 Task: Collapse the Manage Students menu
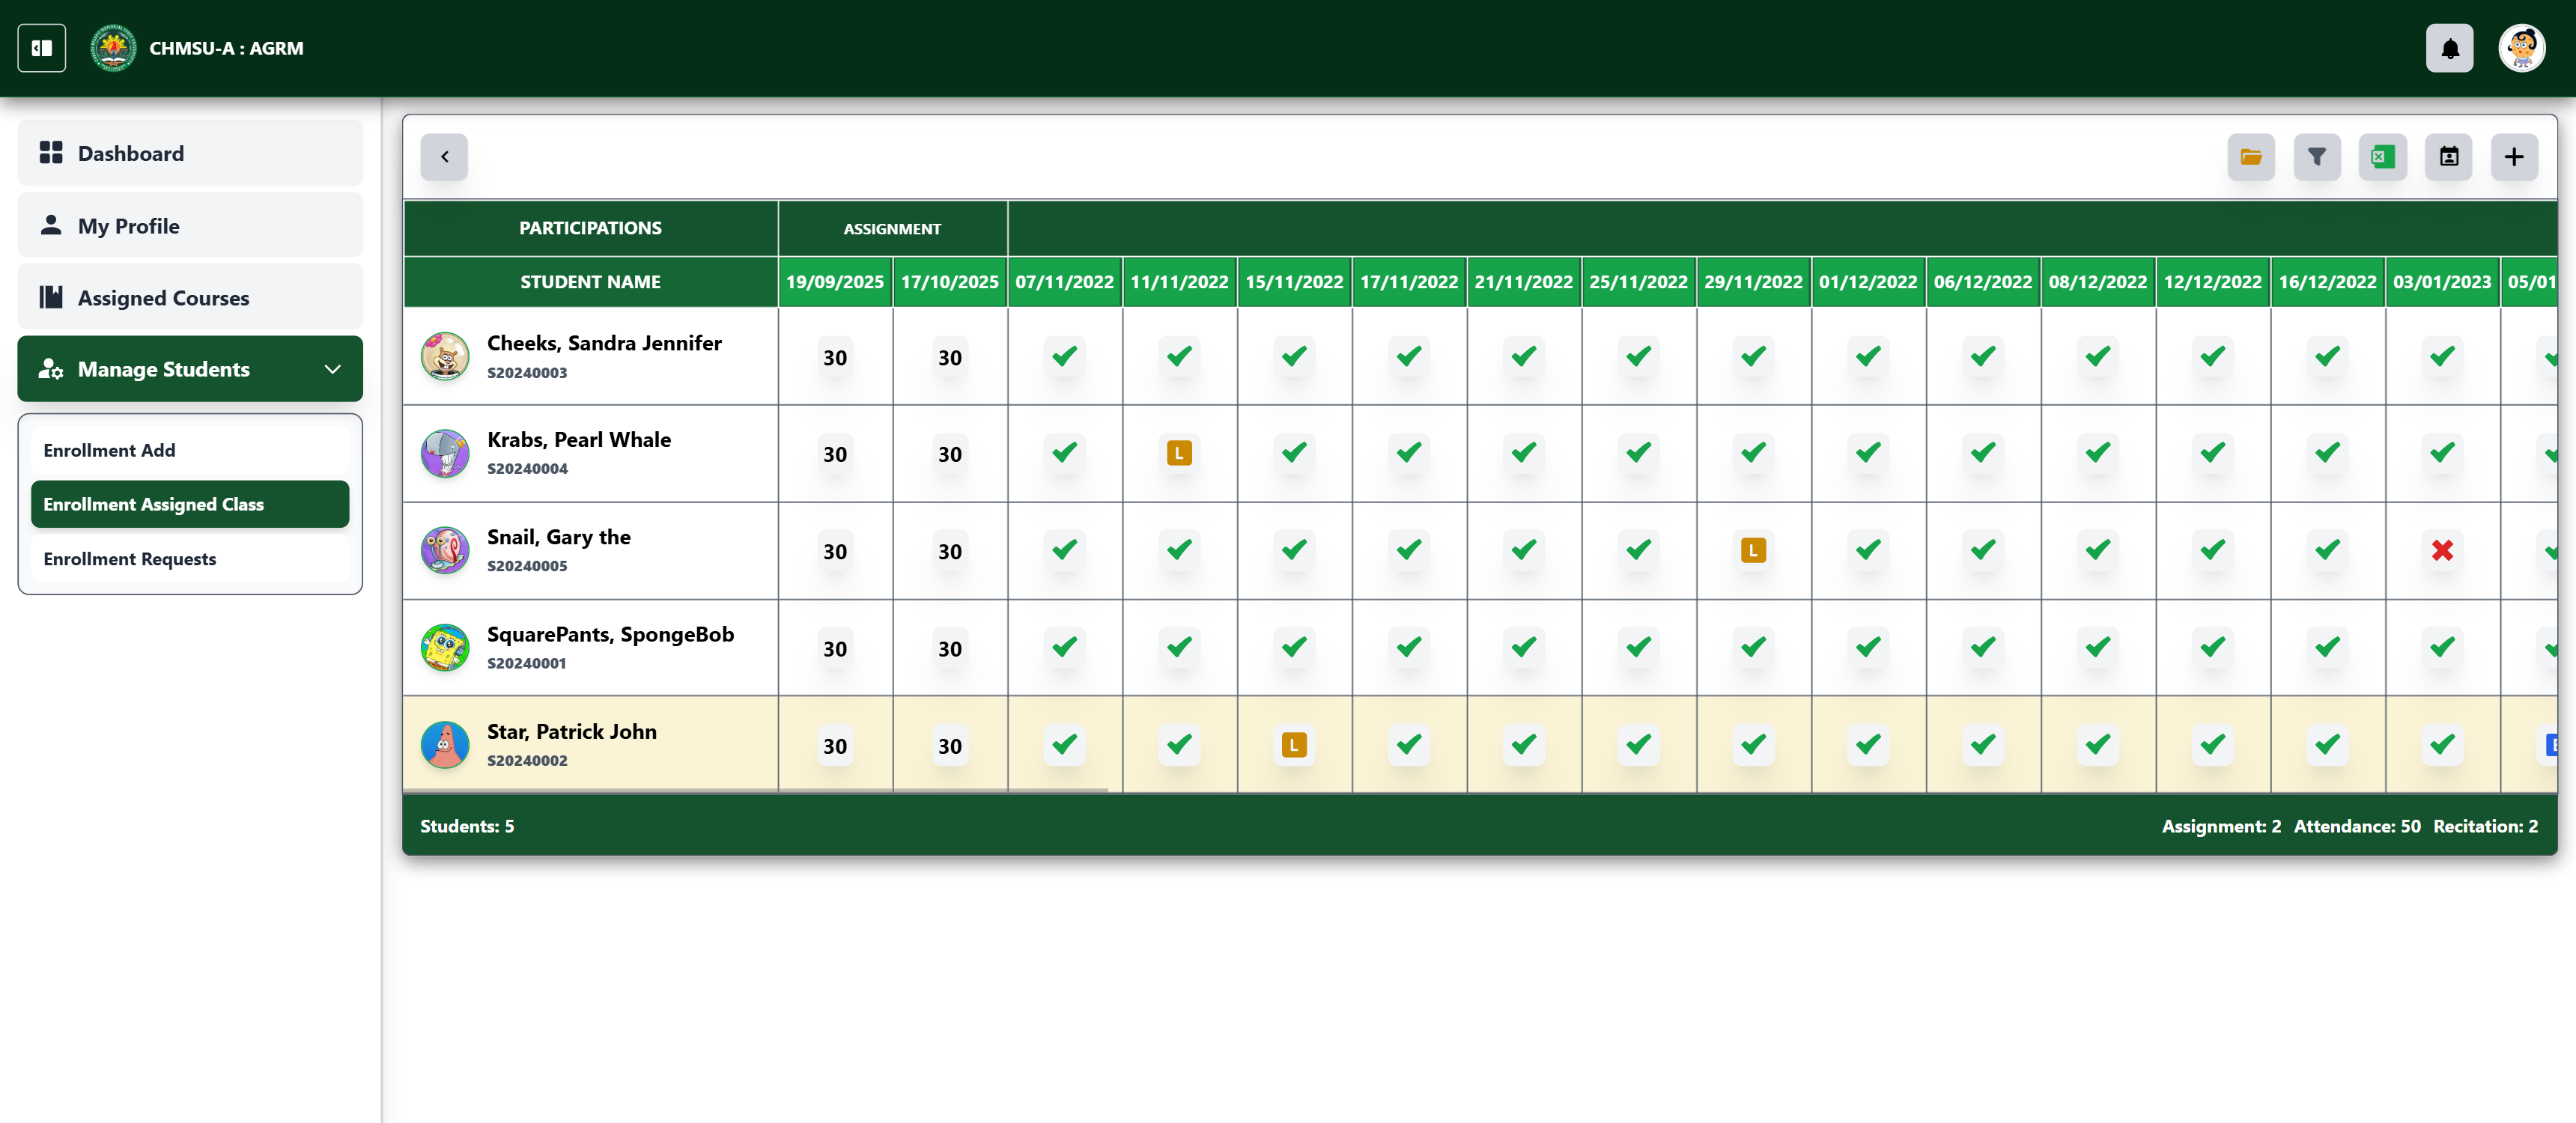[x=190, y=369]
